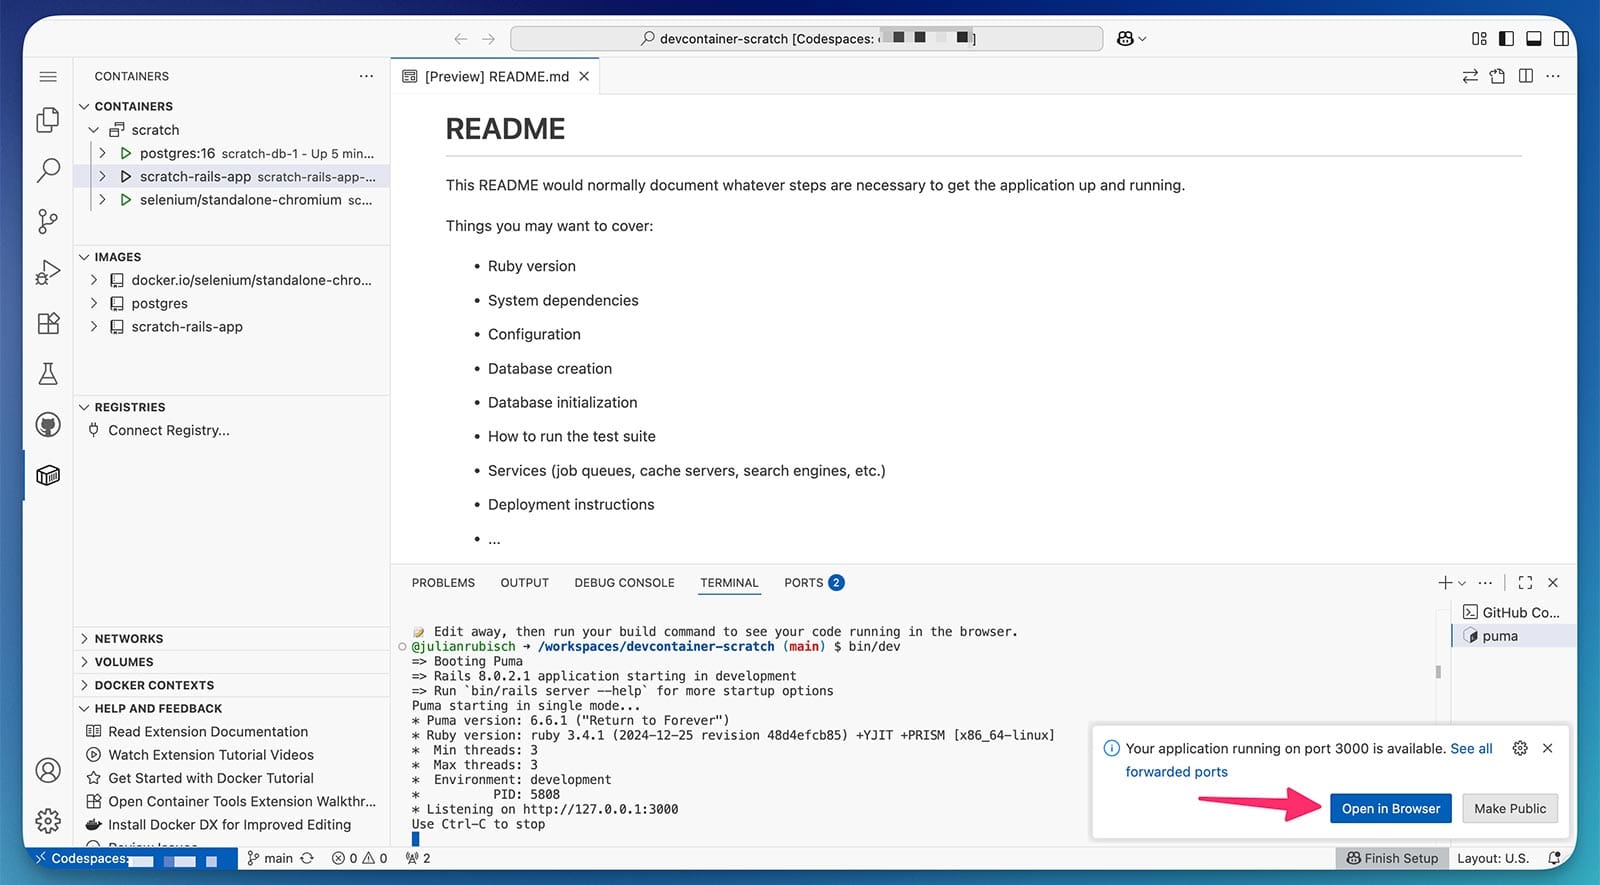Toggle the bottom panel layout button
This screenshot has width=1600, height=885.
click(x=1533, y=39)
